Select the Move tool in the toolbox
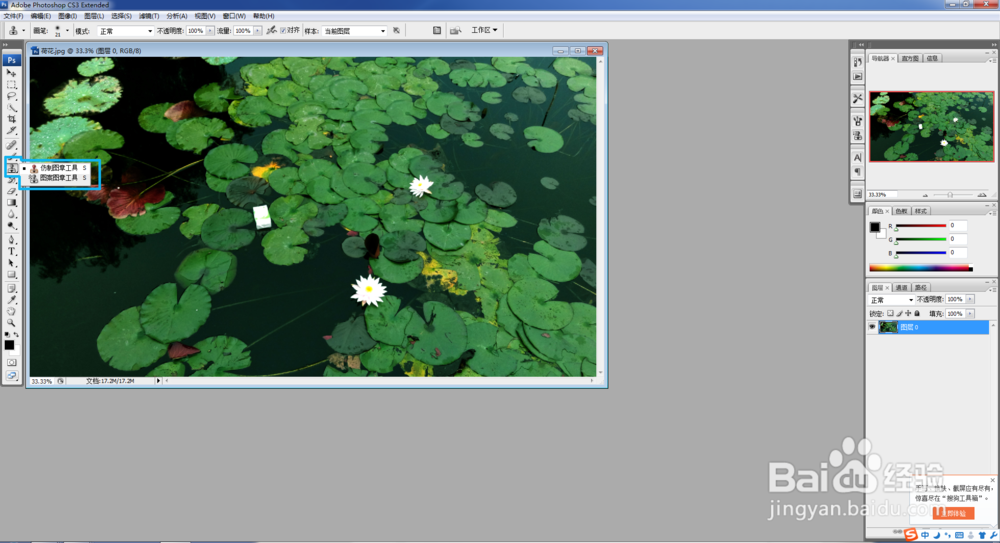 coord(11,73)
